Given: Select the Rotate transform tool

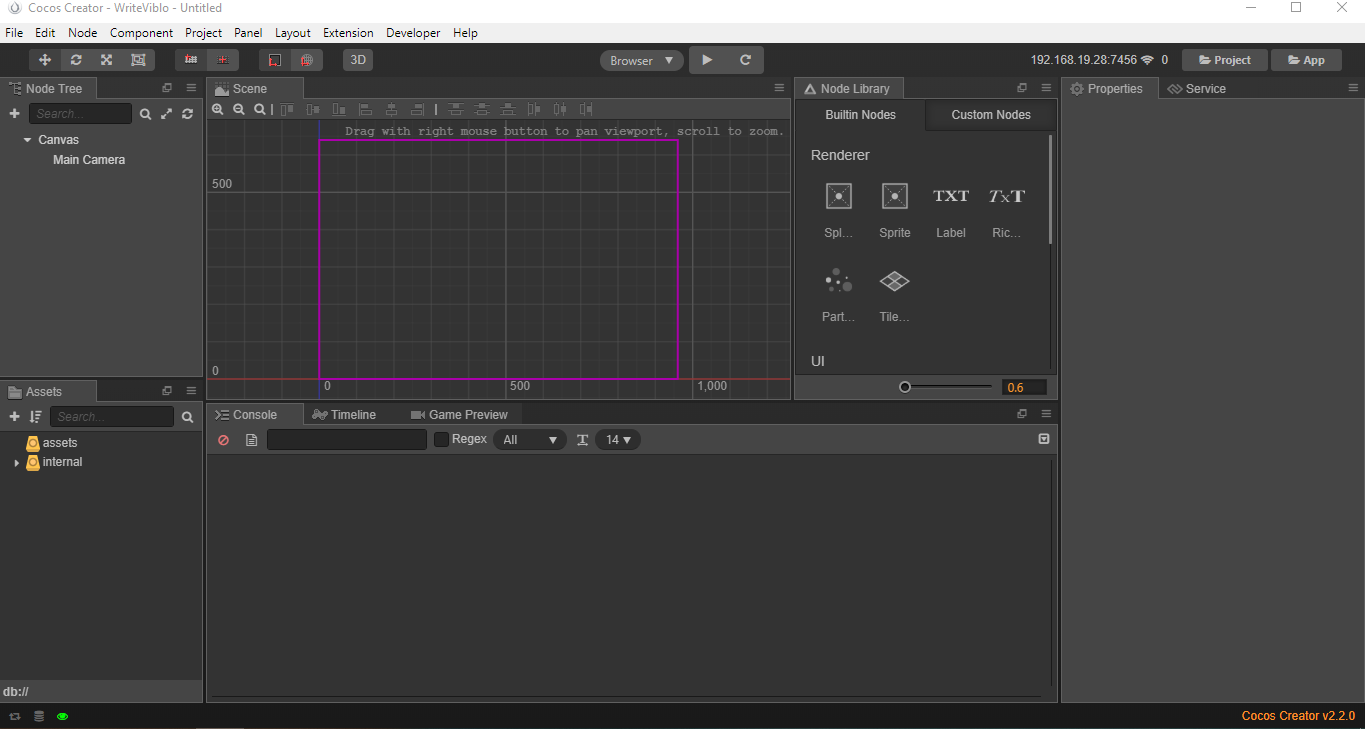Looking at the screenshot, I should point(76,60).
